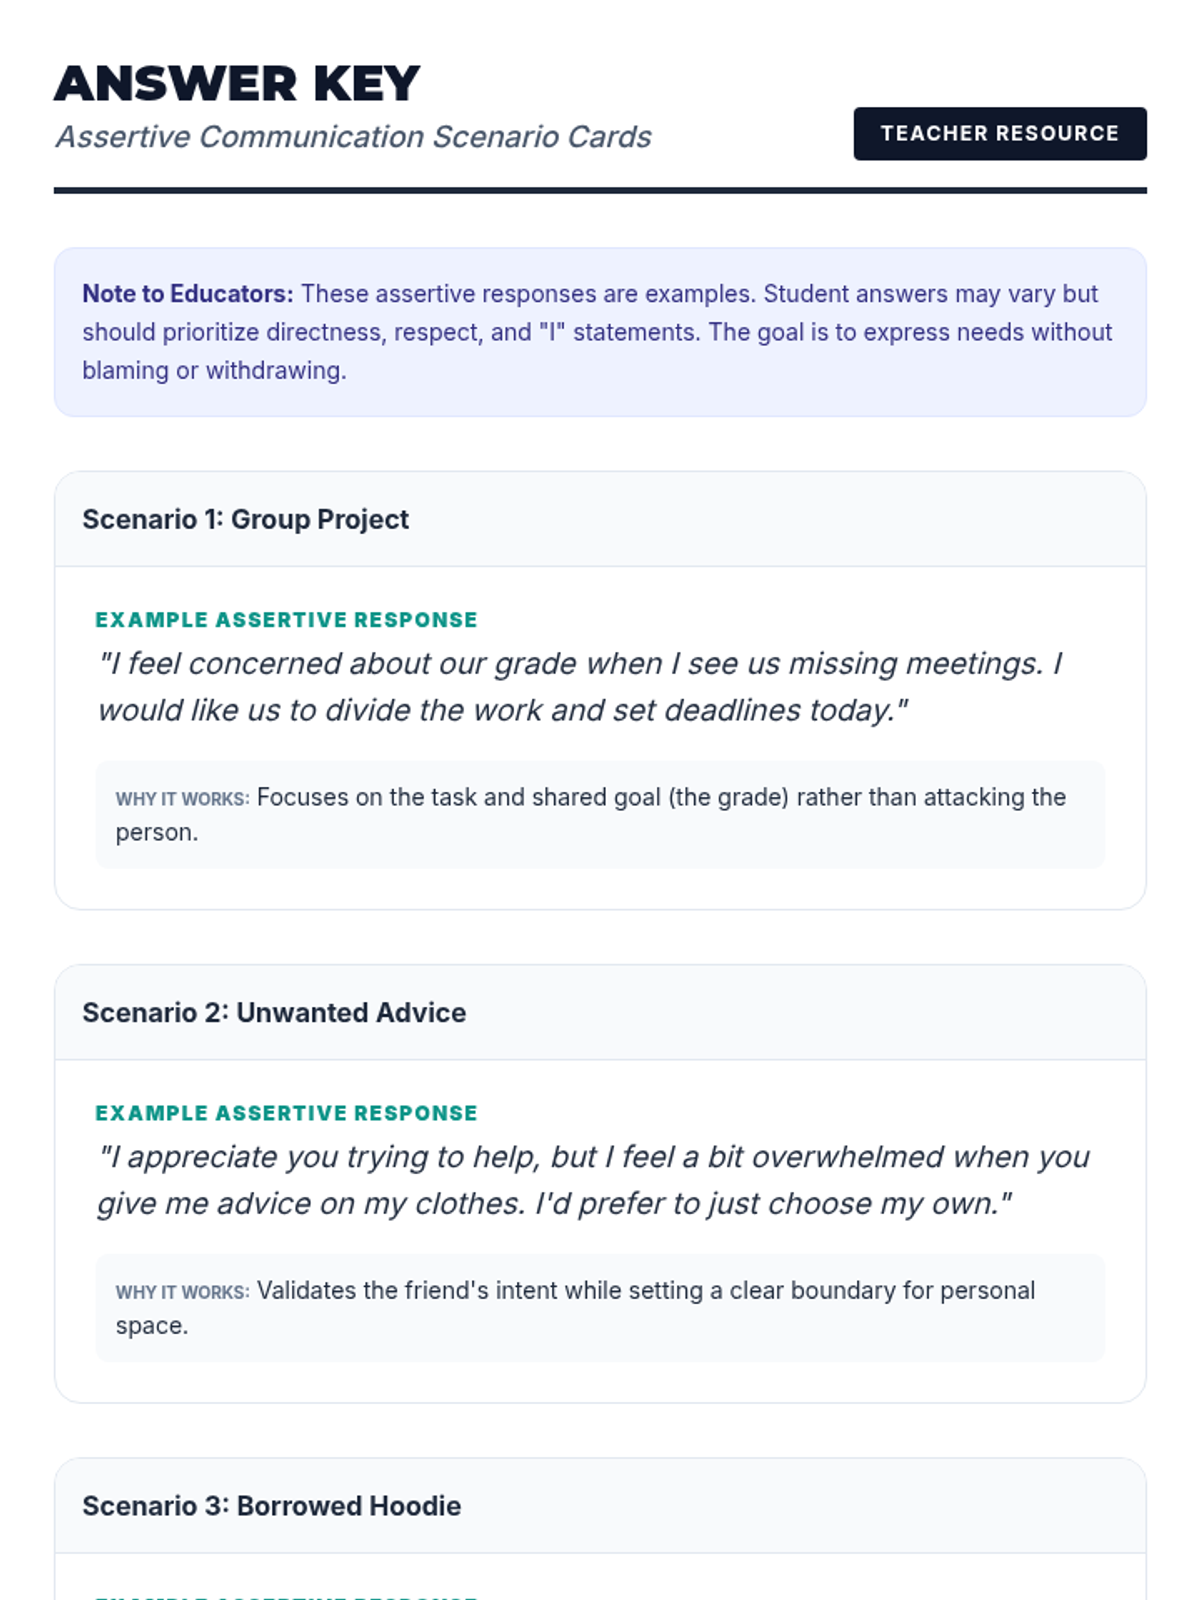This screenshot has height=1600, width=1200.
Task: Select the ANSWER KEY heading
Action: (x=237, y=83)
